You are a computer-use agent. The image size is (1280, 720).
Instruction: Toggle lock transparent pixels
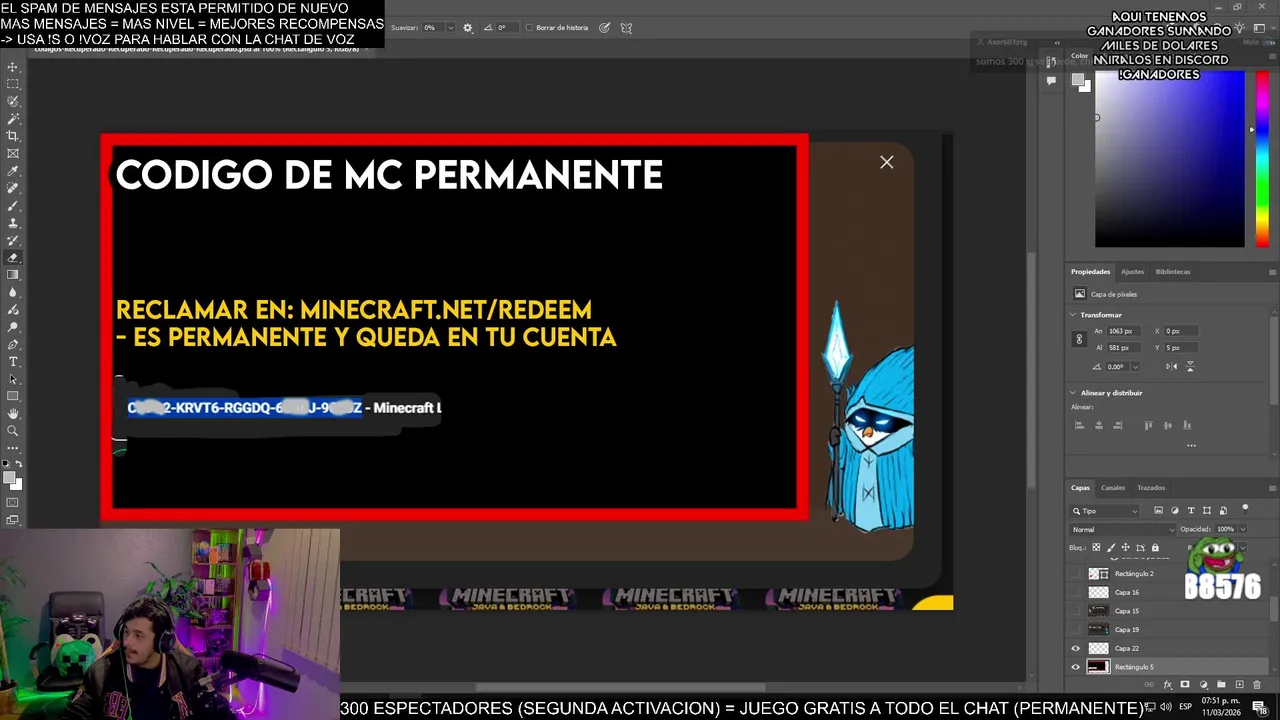click(x=1096, y=547)
